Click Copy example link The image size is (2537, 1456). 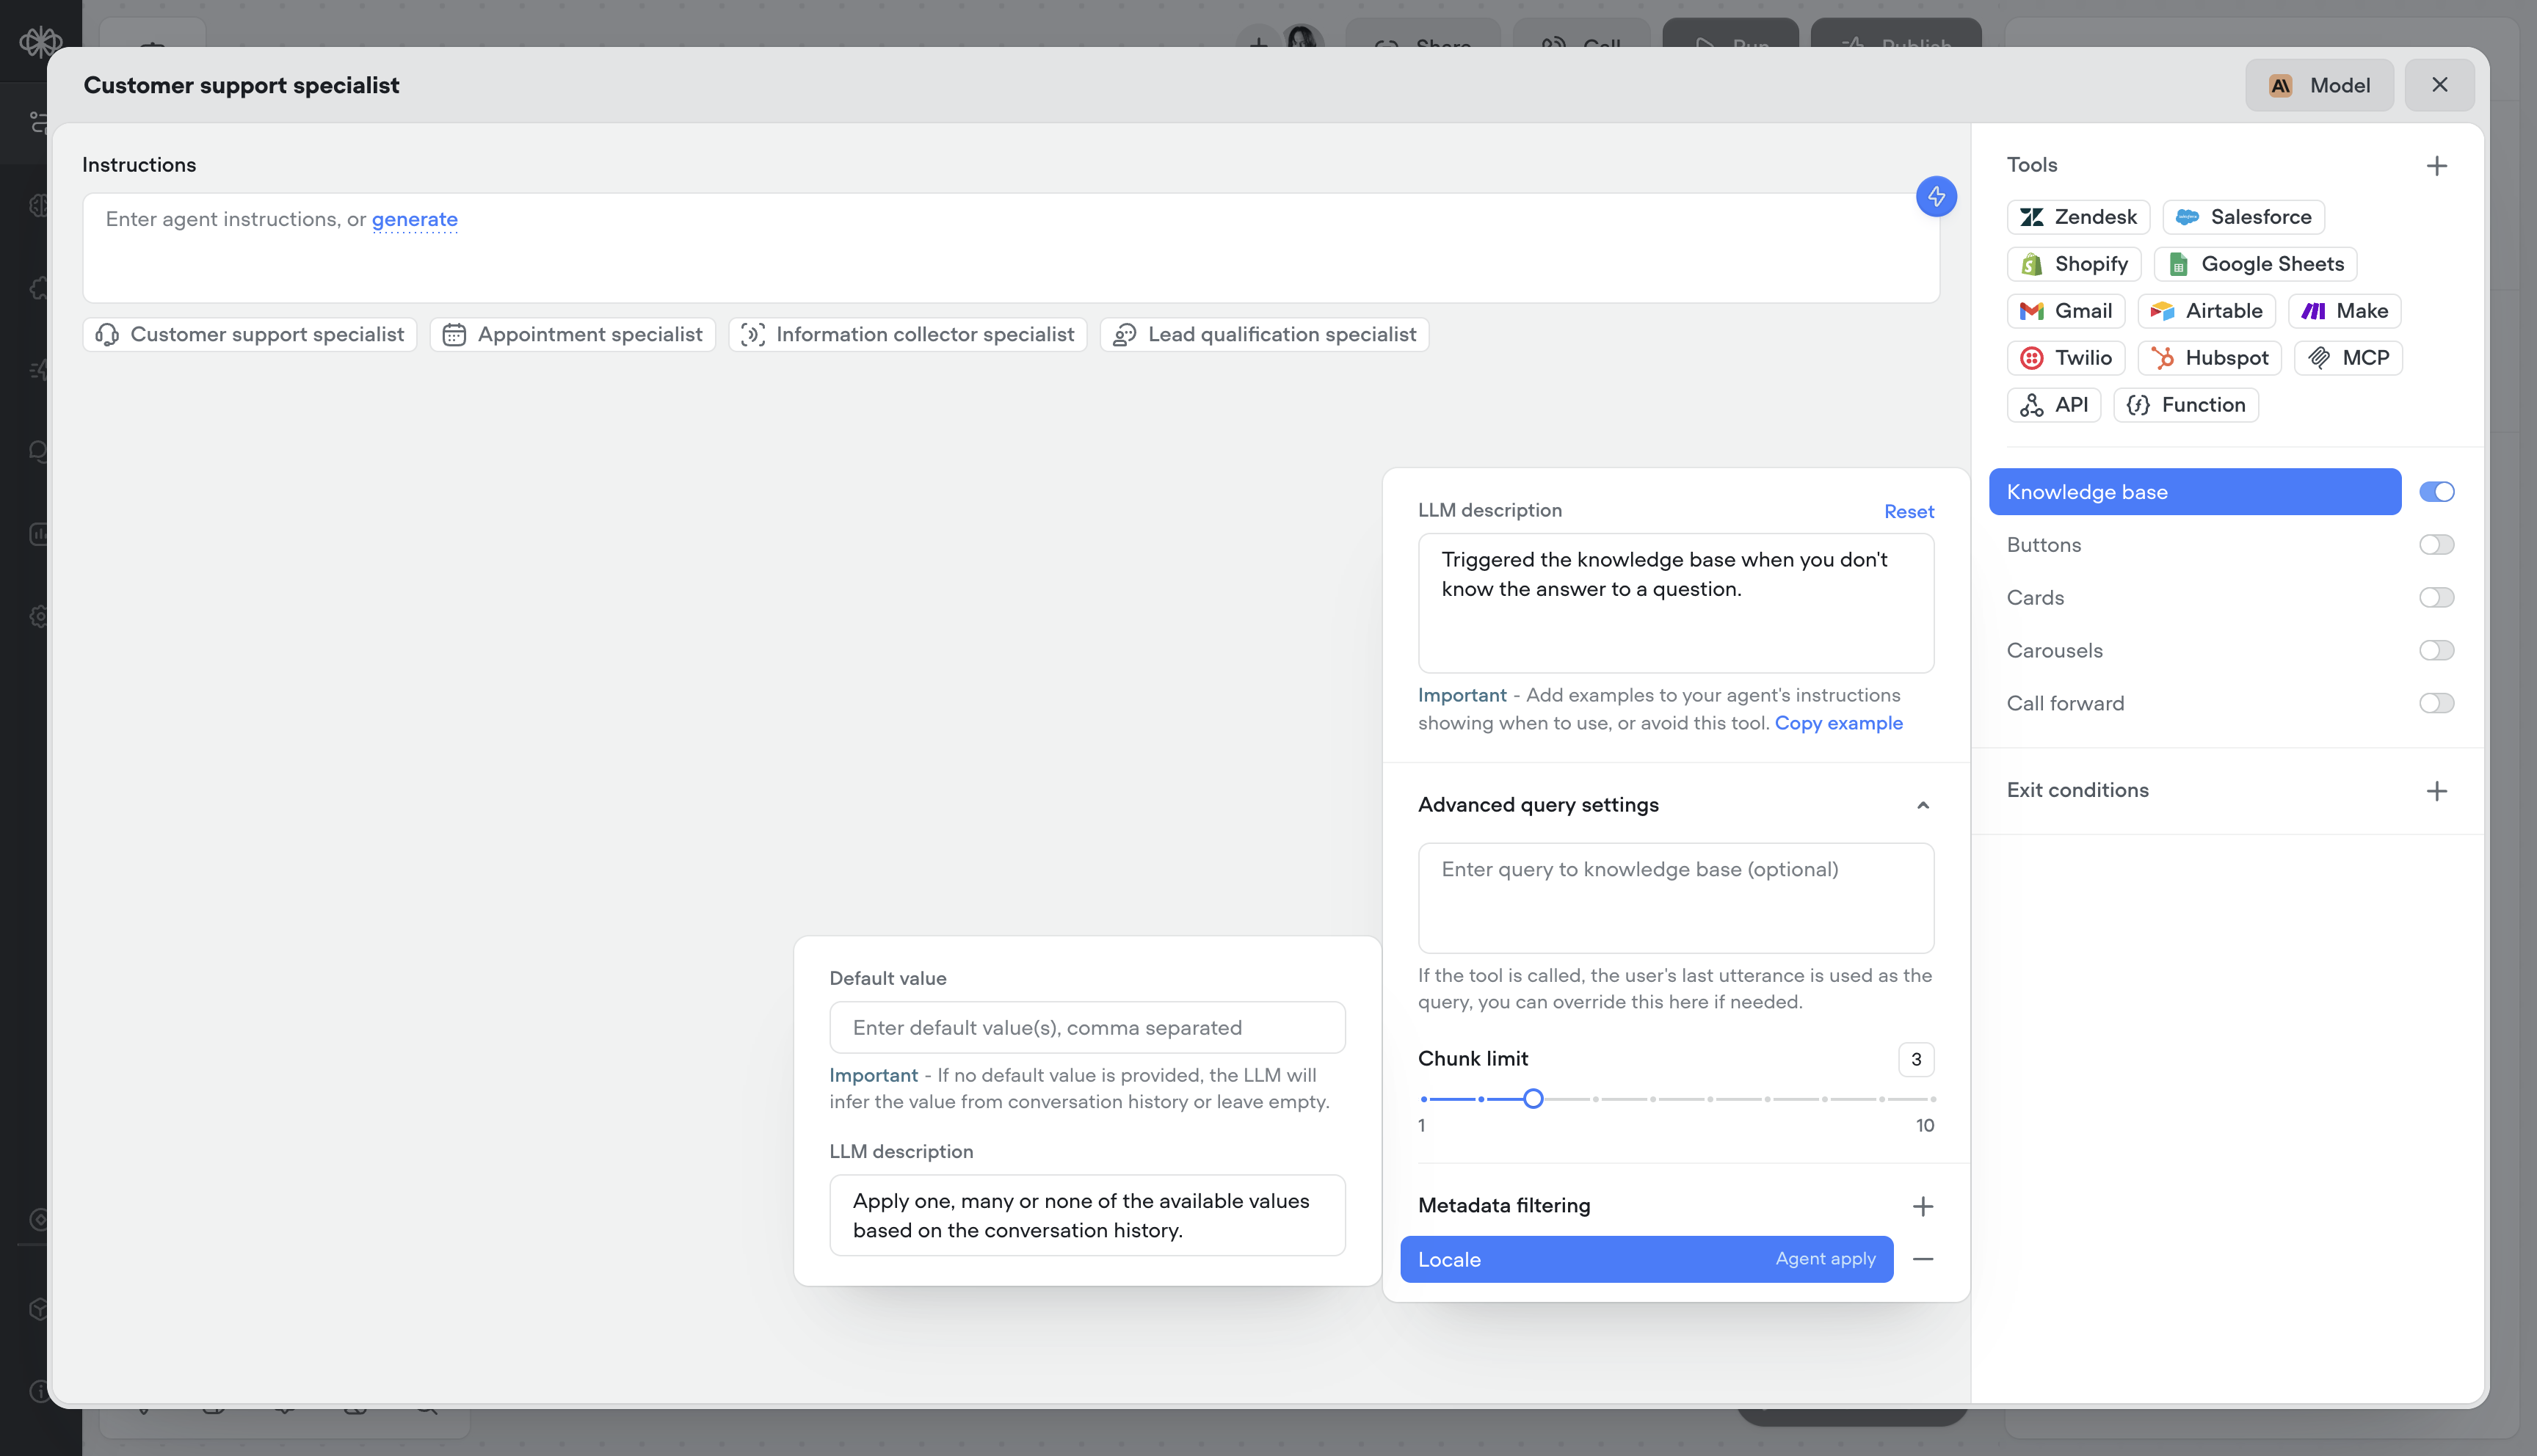coord(1839,722)
